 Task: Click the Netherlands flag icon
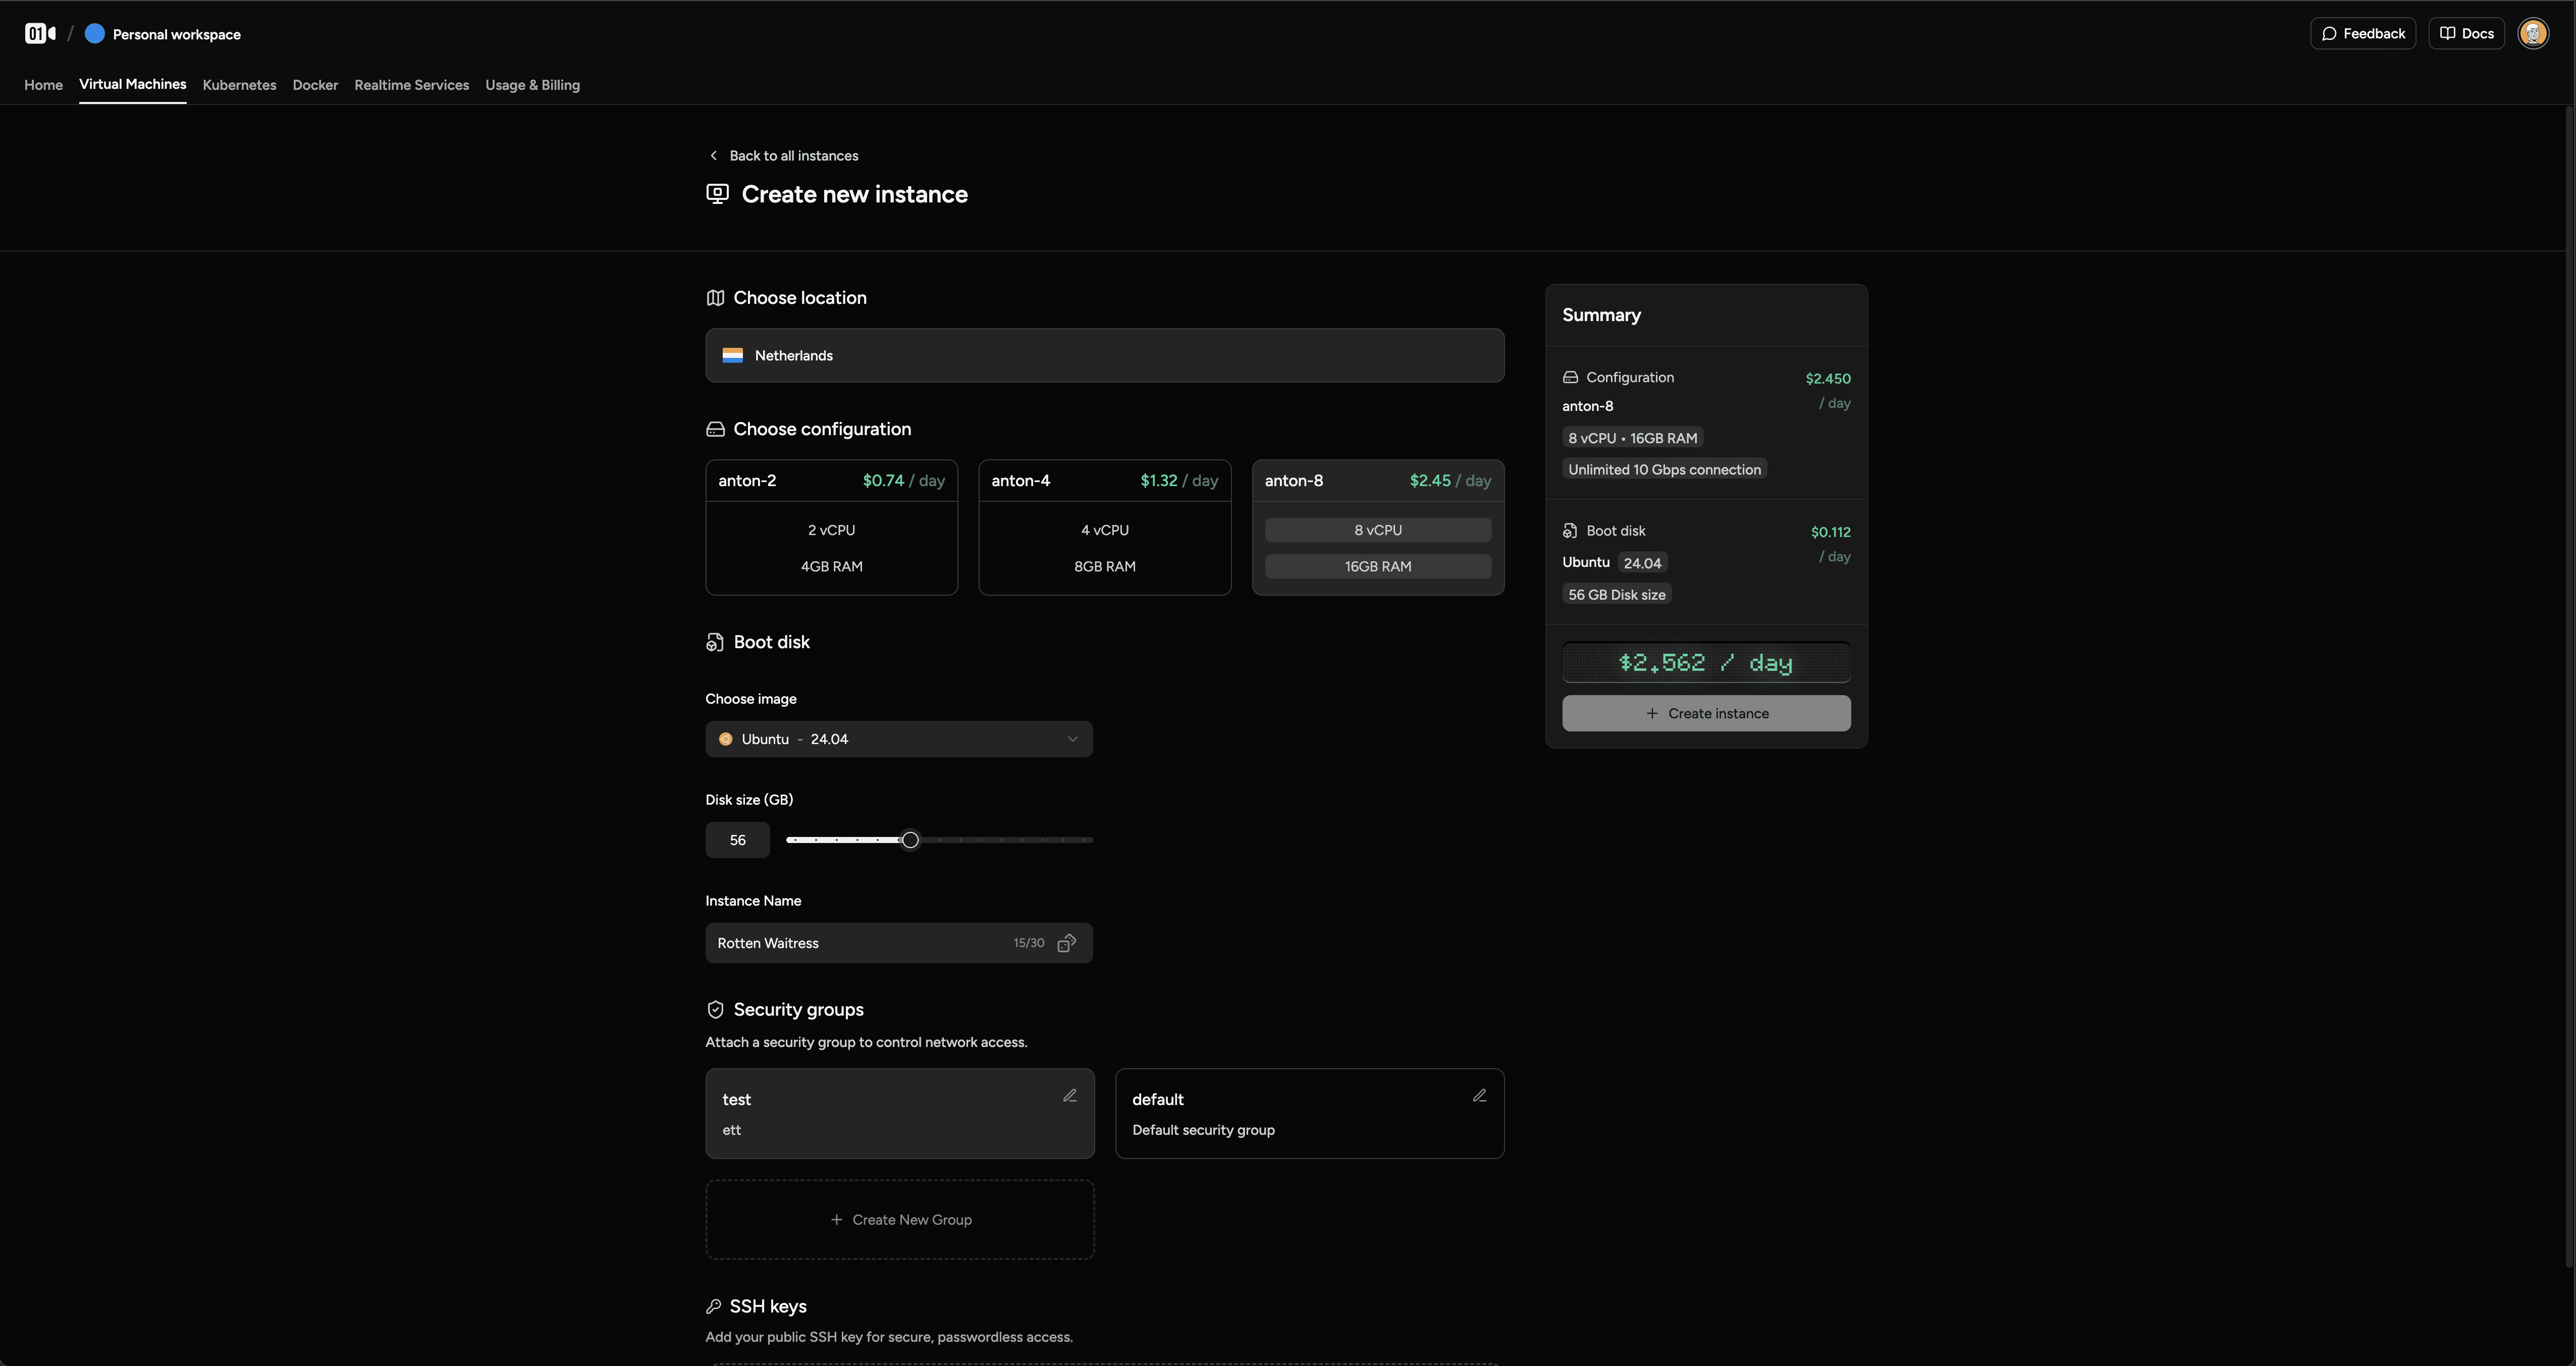coord(733,355)
